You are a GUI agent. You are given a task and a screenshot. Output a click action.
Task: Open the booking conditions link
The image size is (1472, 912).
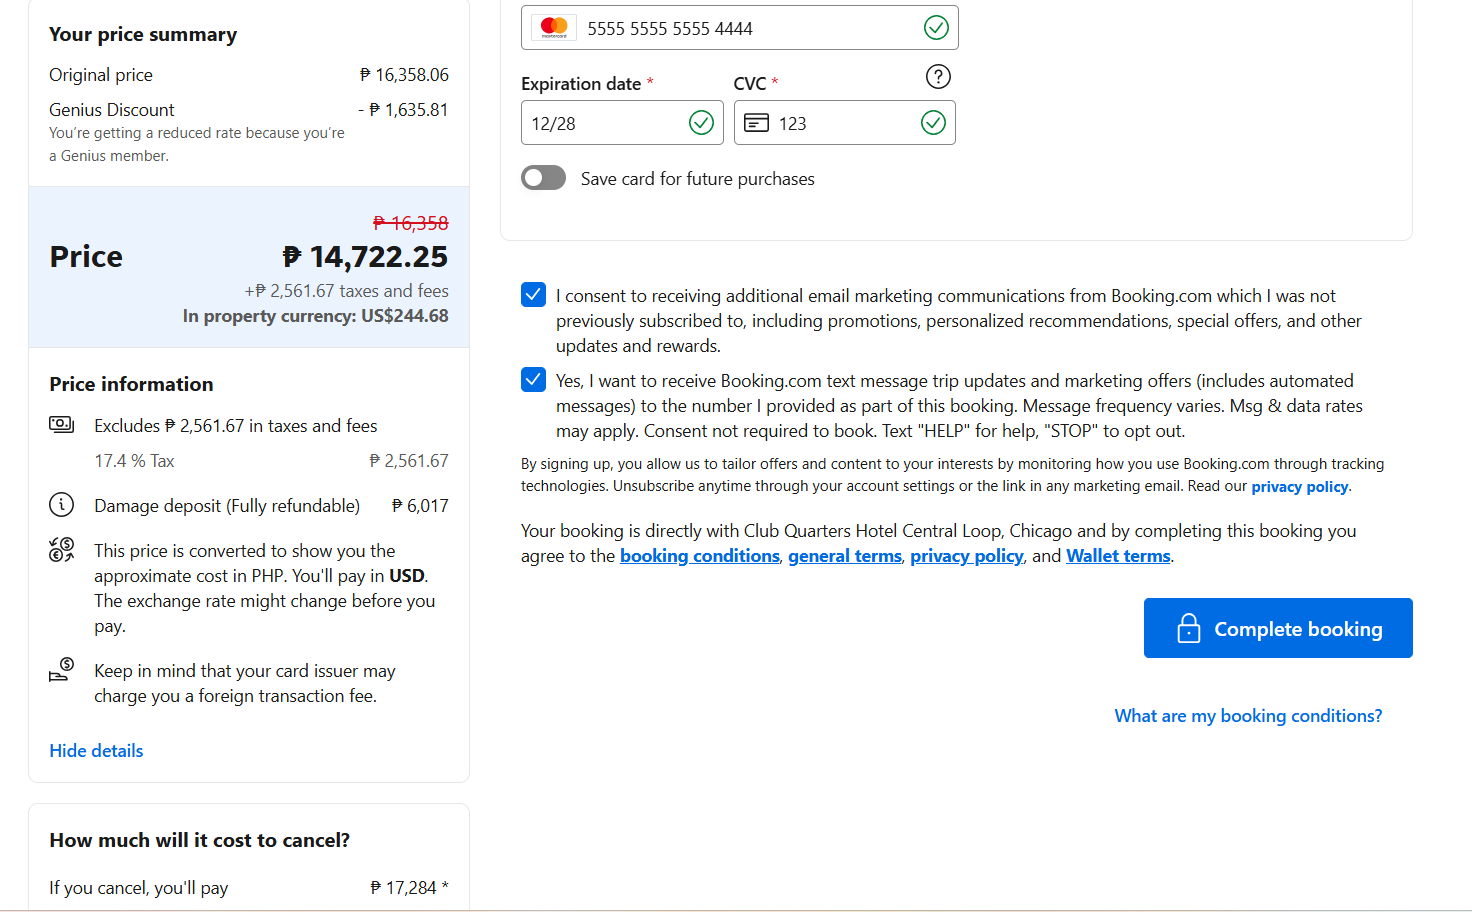click(x=699, y=556)
